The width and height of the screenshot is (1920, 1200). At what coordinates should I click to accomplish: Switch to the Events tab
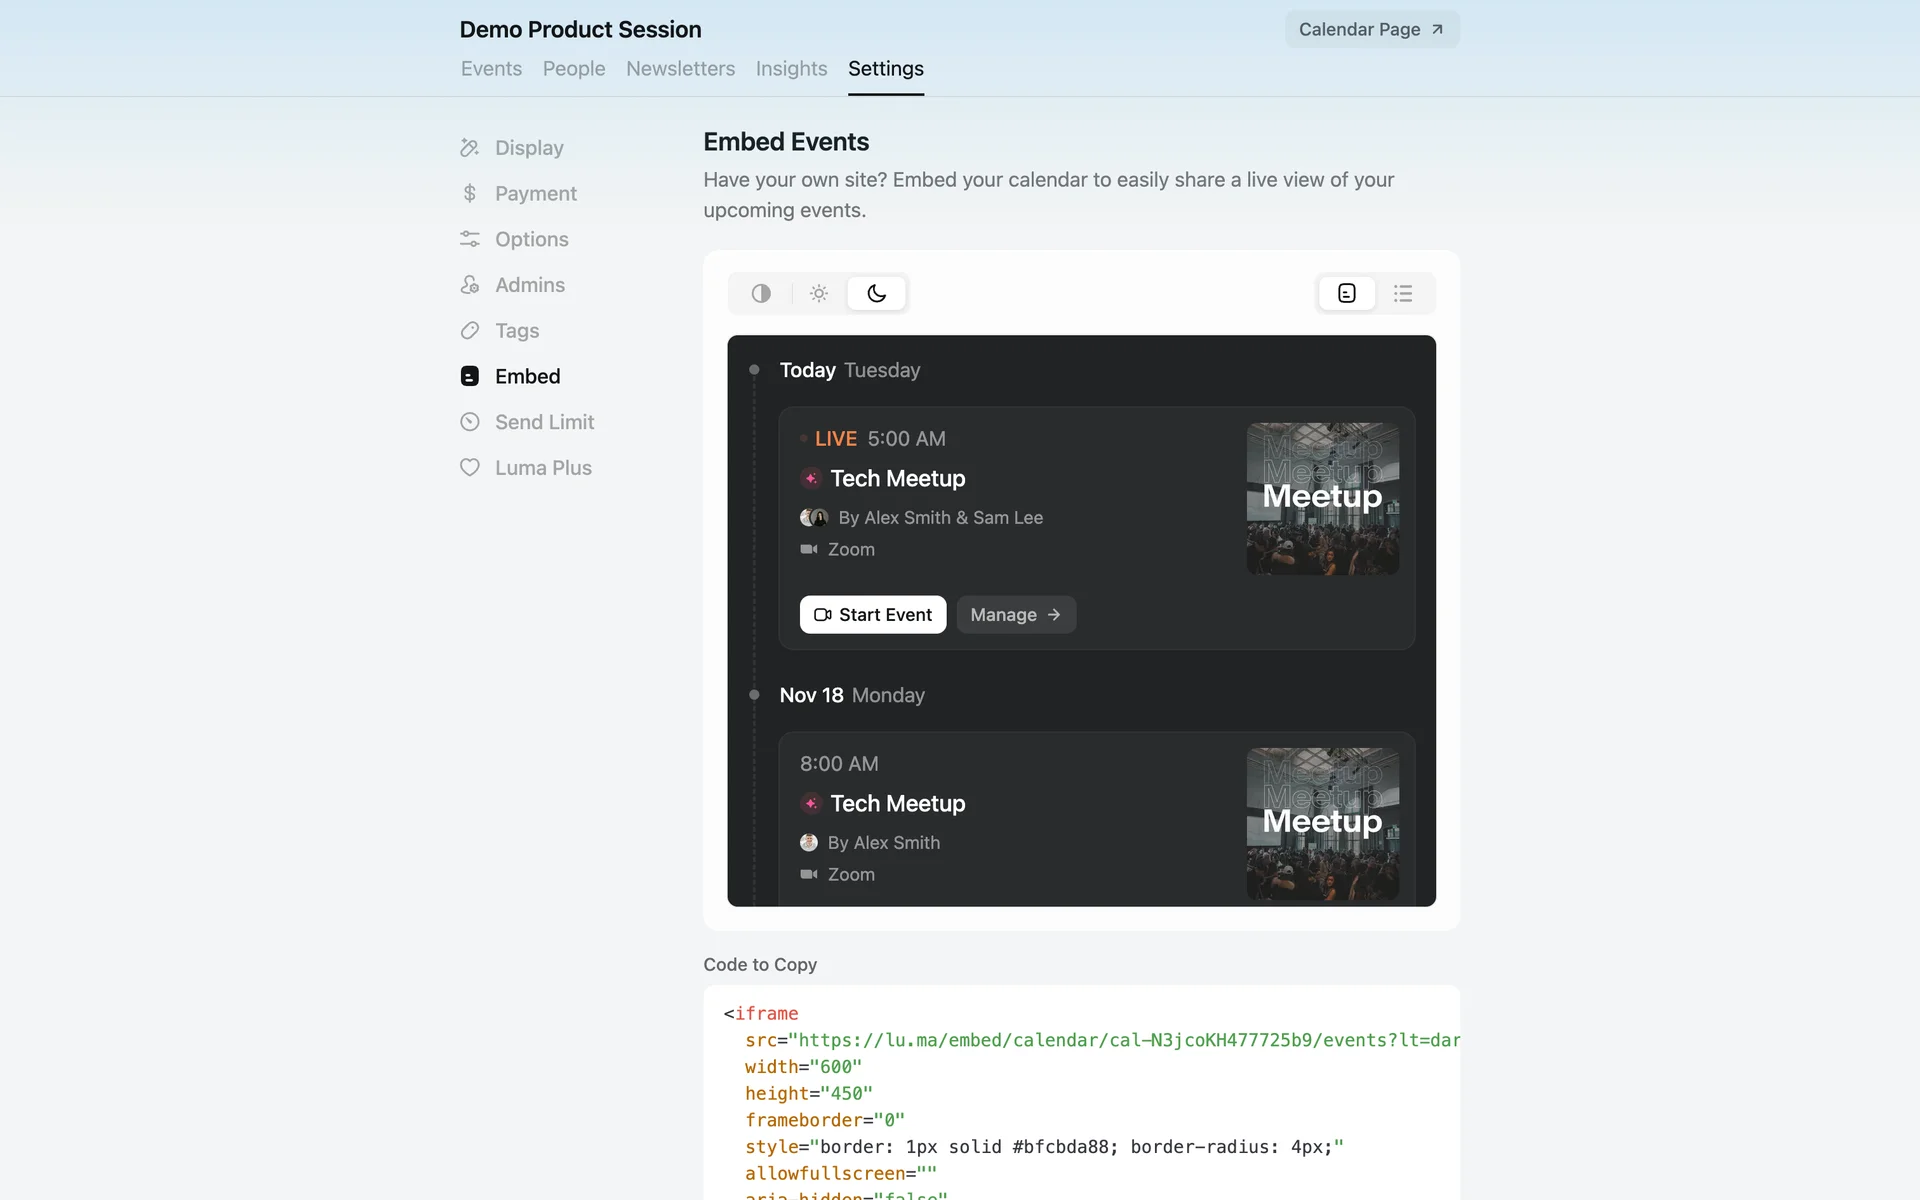491,69
